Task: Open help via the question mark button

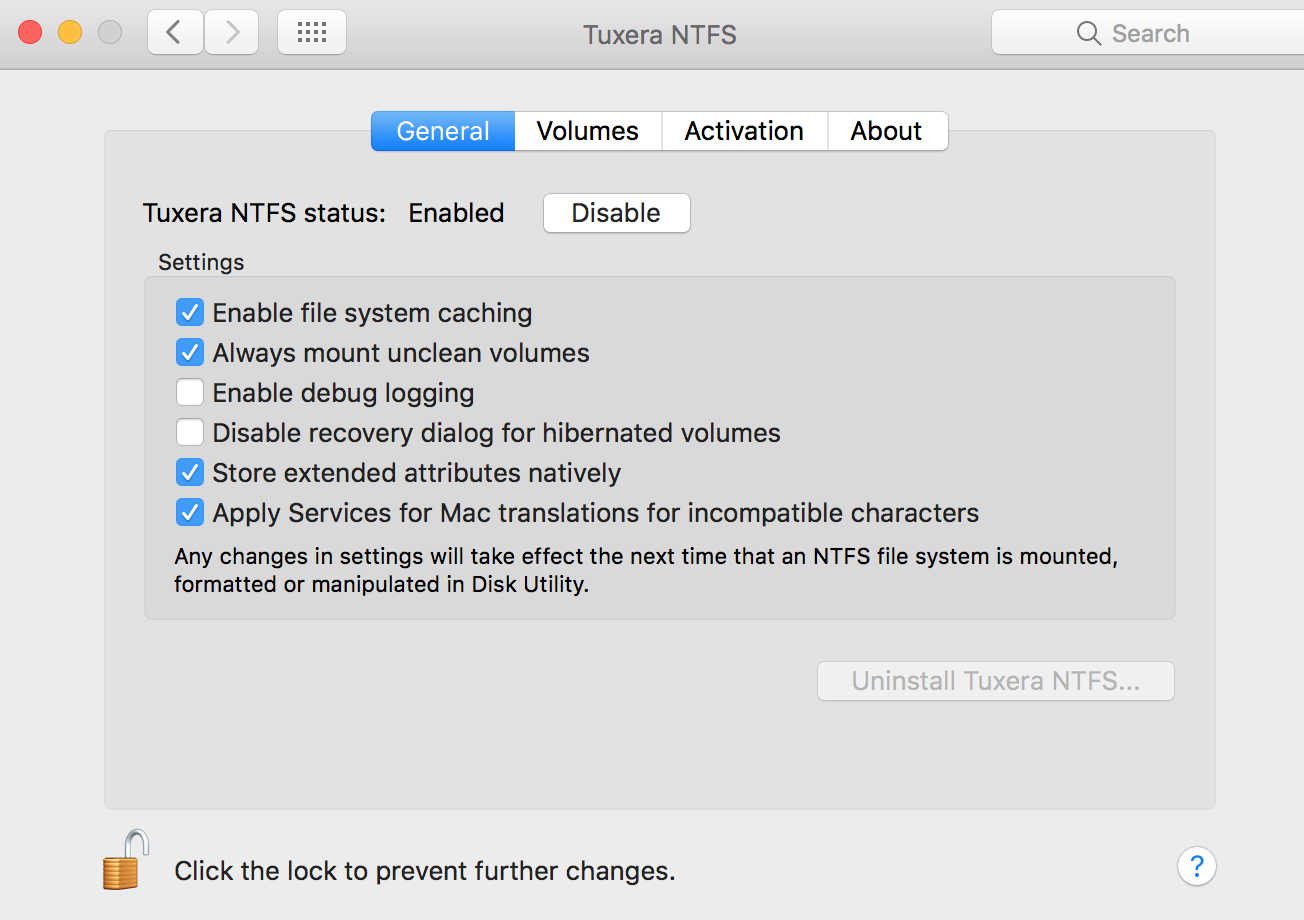Action: 1196,866
